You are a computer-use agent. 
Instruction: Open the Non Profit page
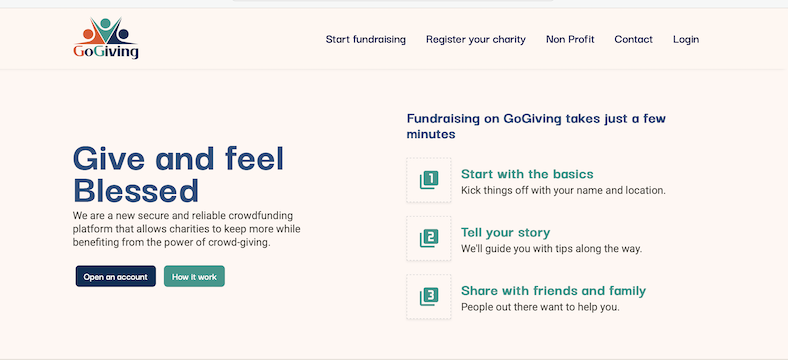tap(570, 39)
